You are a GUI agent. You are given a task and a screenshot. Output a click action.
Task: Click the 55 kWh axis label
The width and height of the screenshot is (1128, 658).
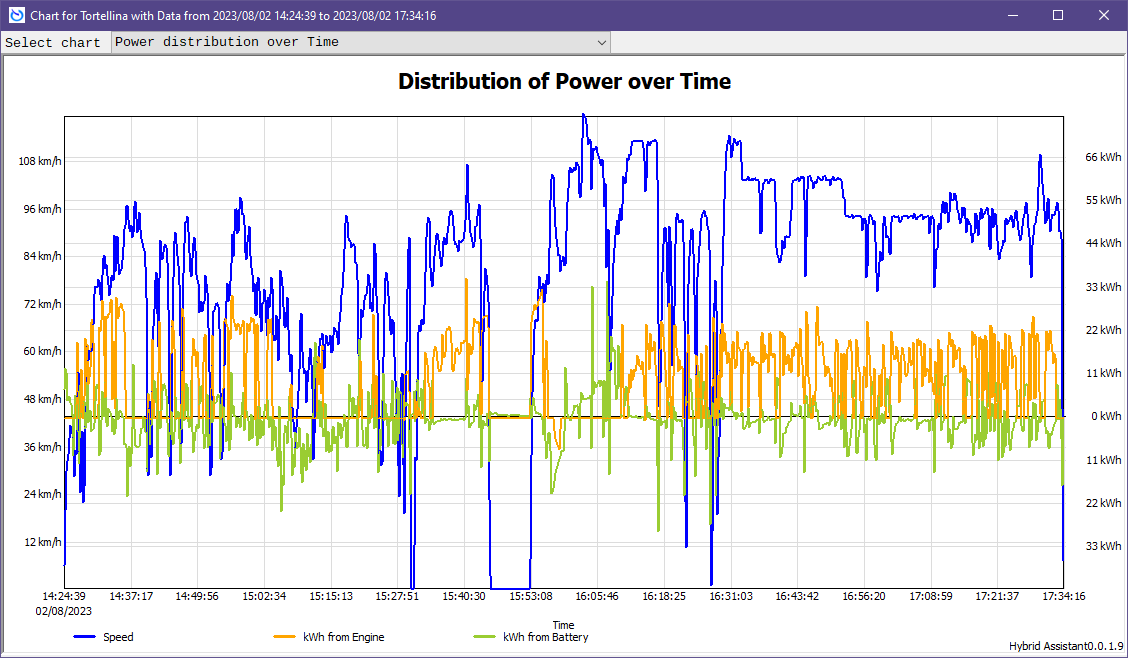[x=1104, y=200]
